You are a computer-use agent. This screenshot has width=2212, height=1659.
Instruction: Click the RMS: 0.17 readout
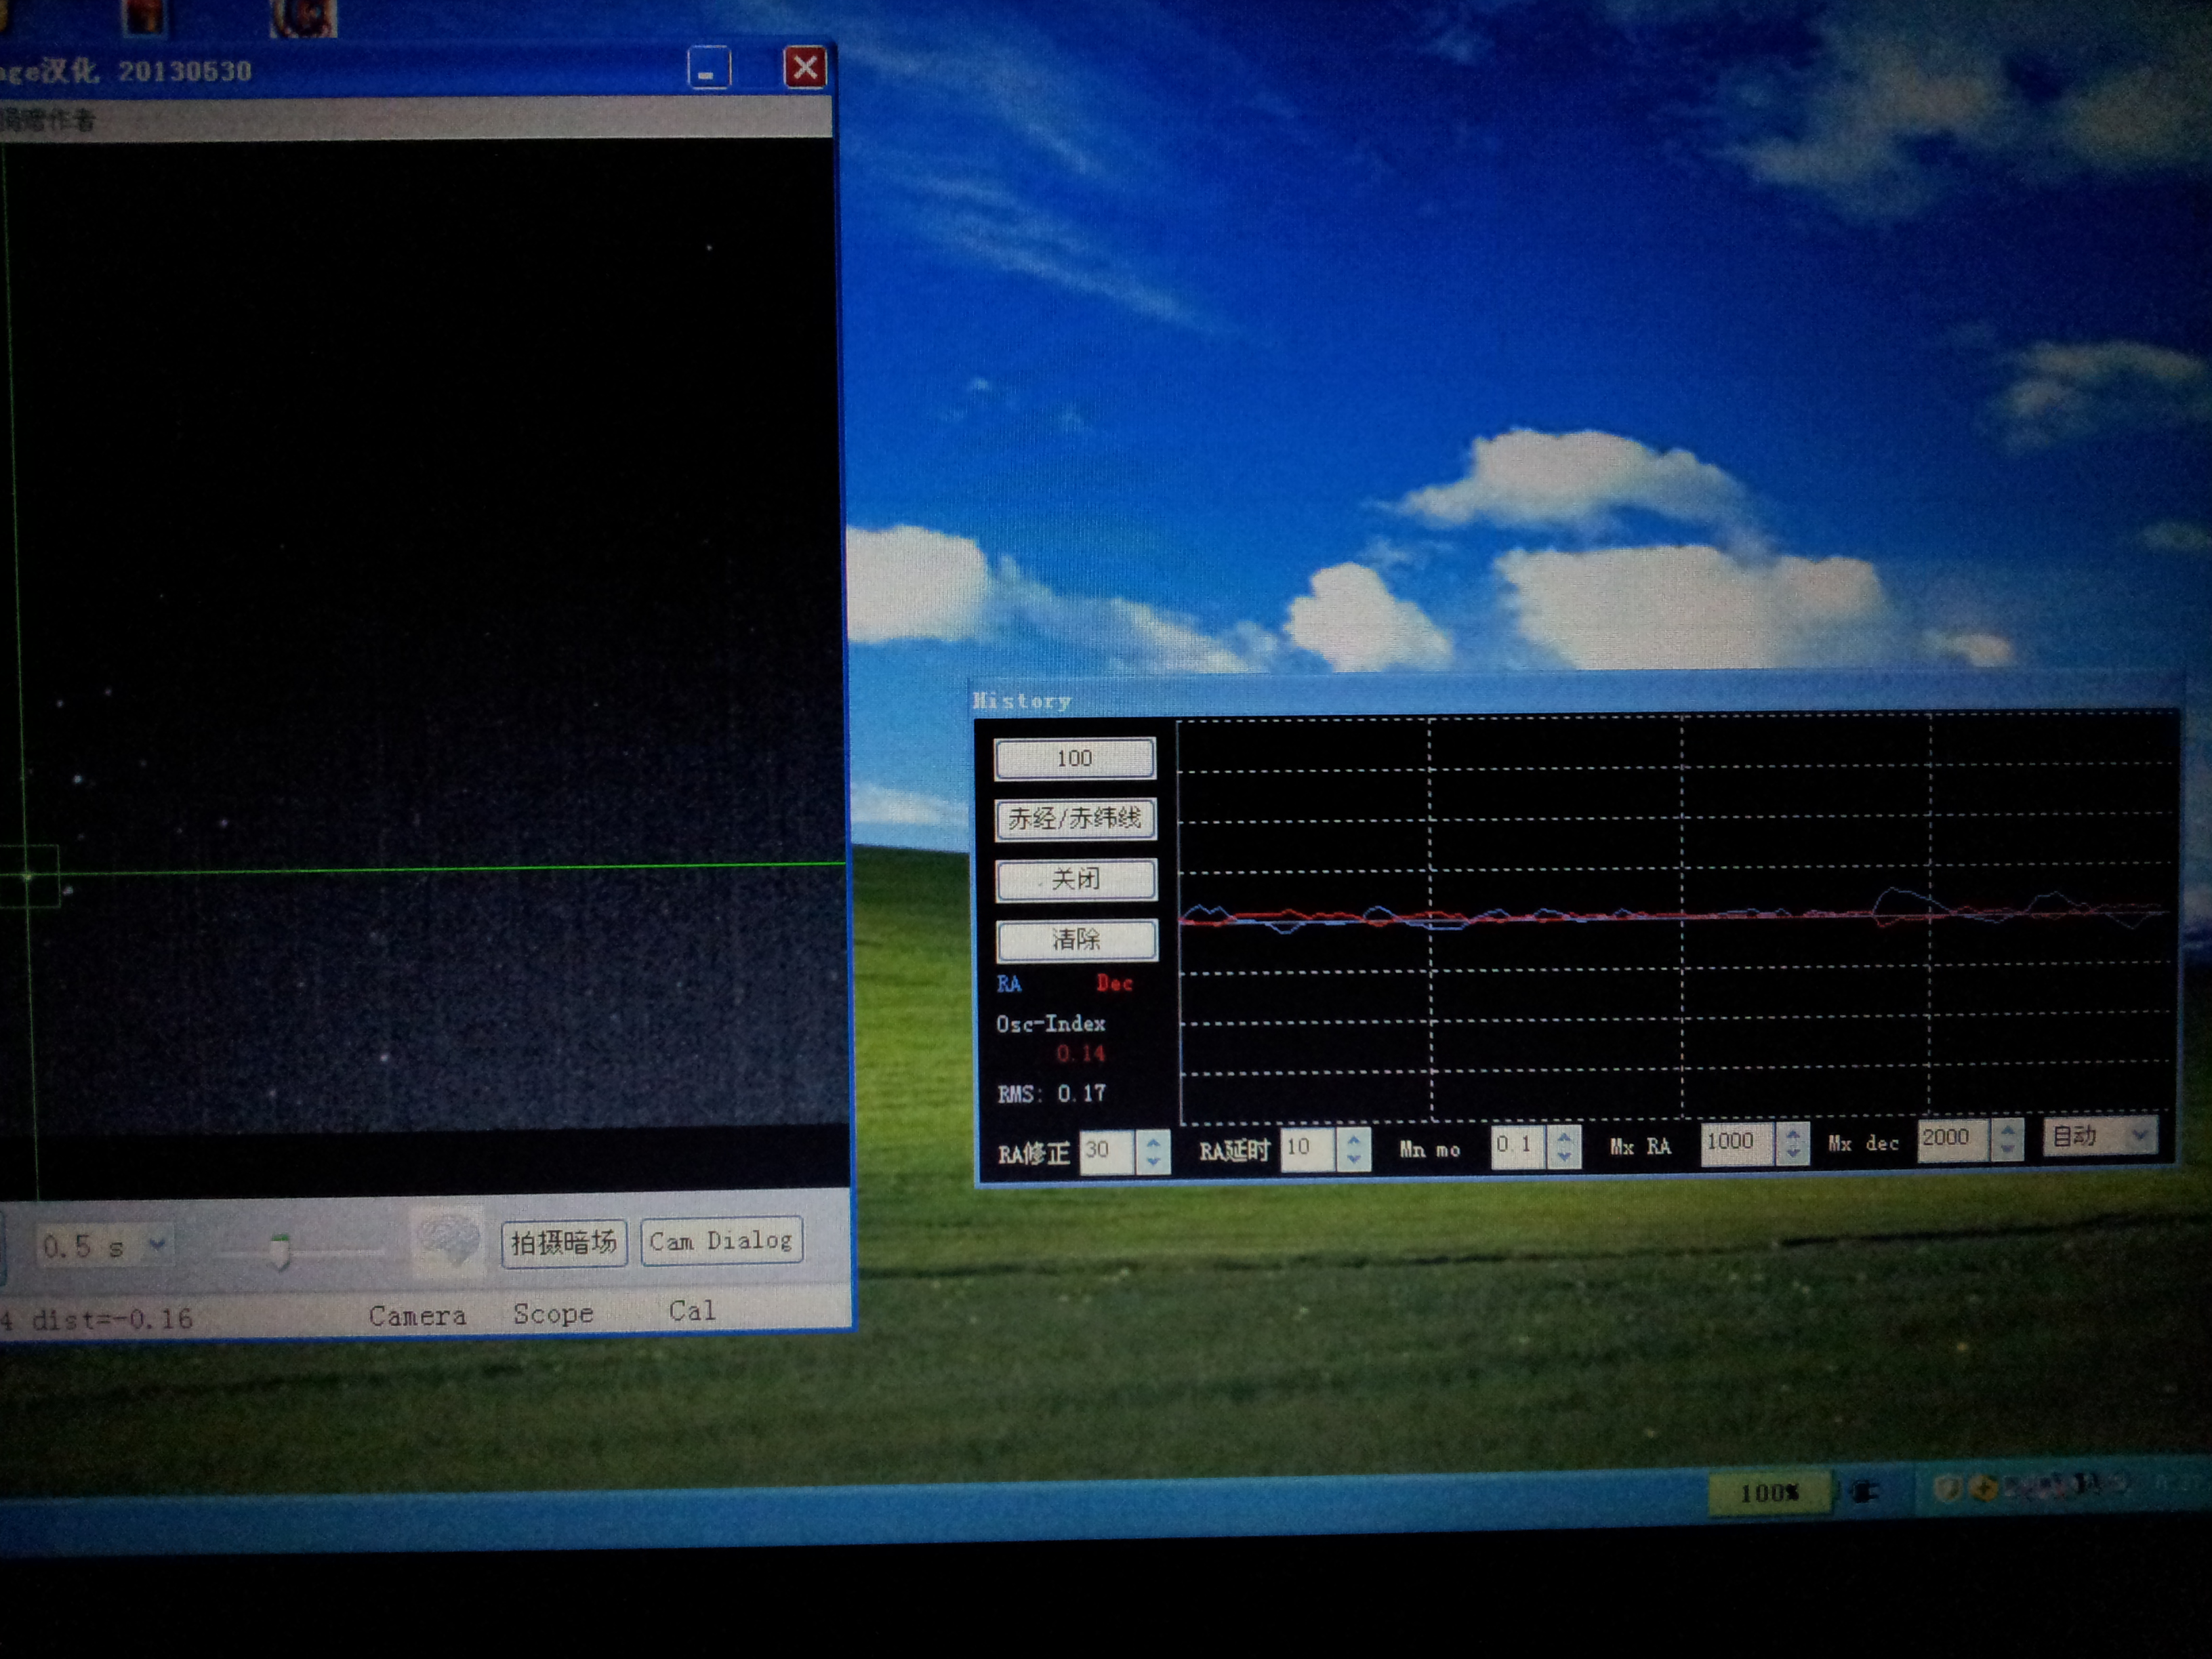click(1052, 1093)
